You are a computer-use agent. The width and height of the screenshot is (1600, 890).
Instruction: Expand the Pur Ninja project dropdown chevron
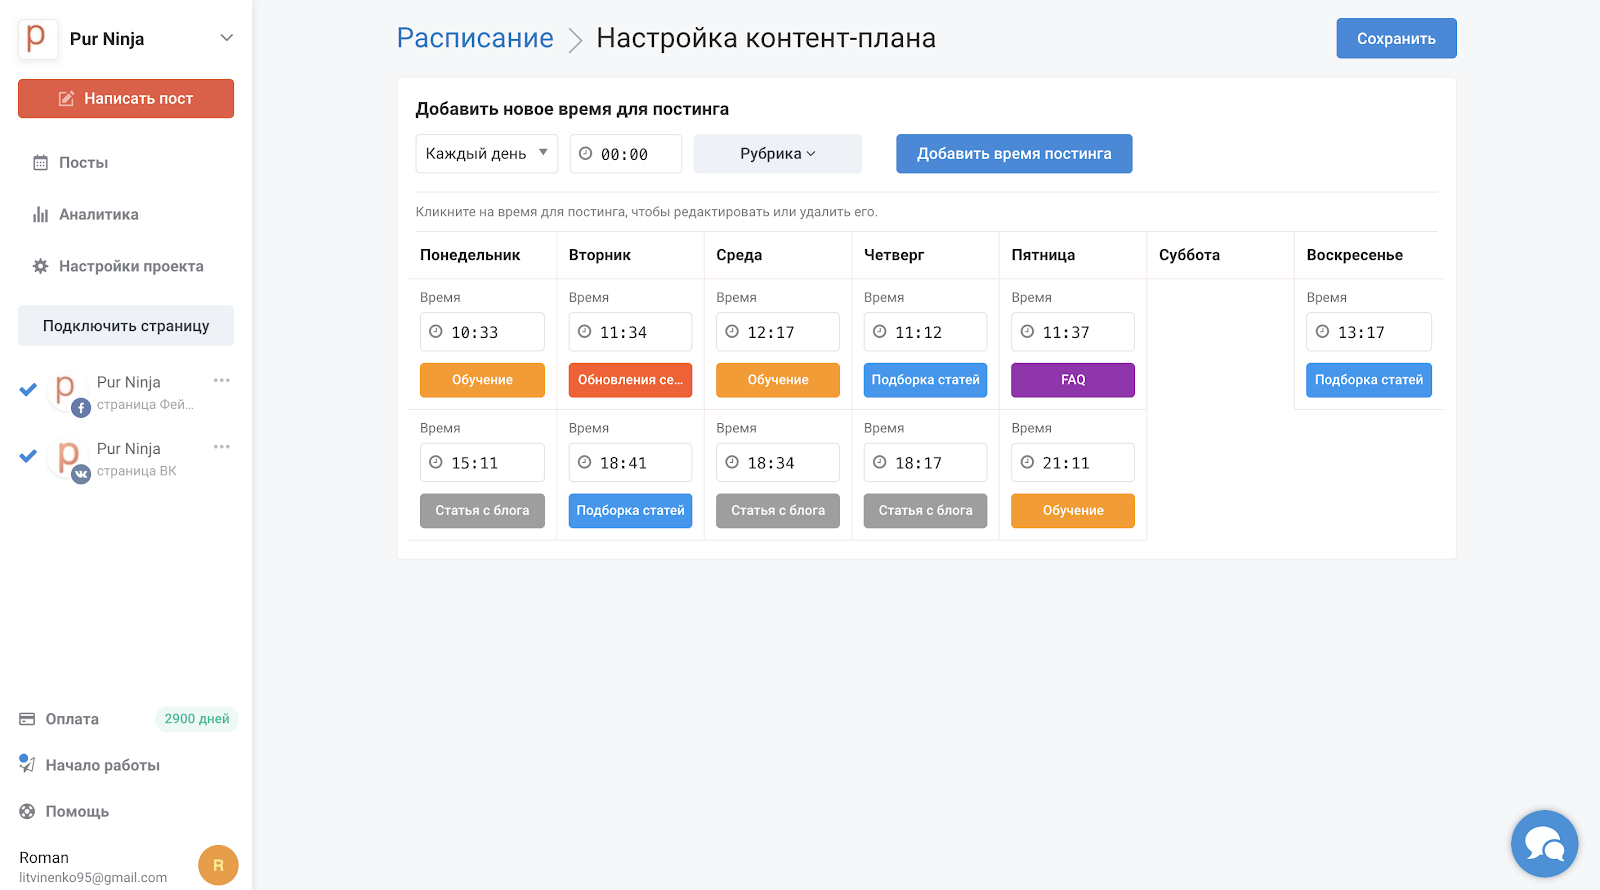pos(227,38)
